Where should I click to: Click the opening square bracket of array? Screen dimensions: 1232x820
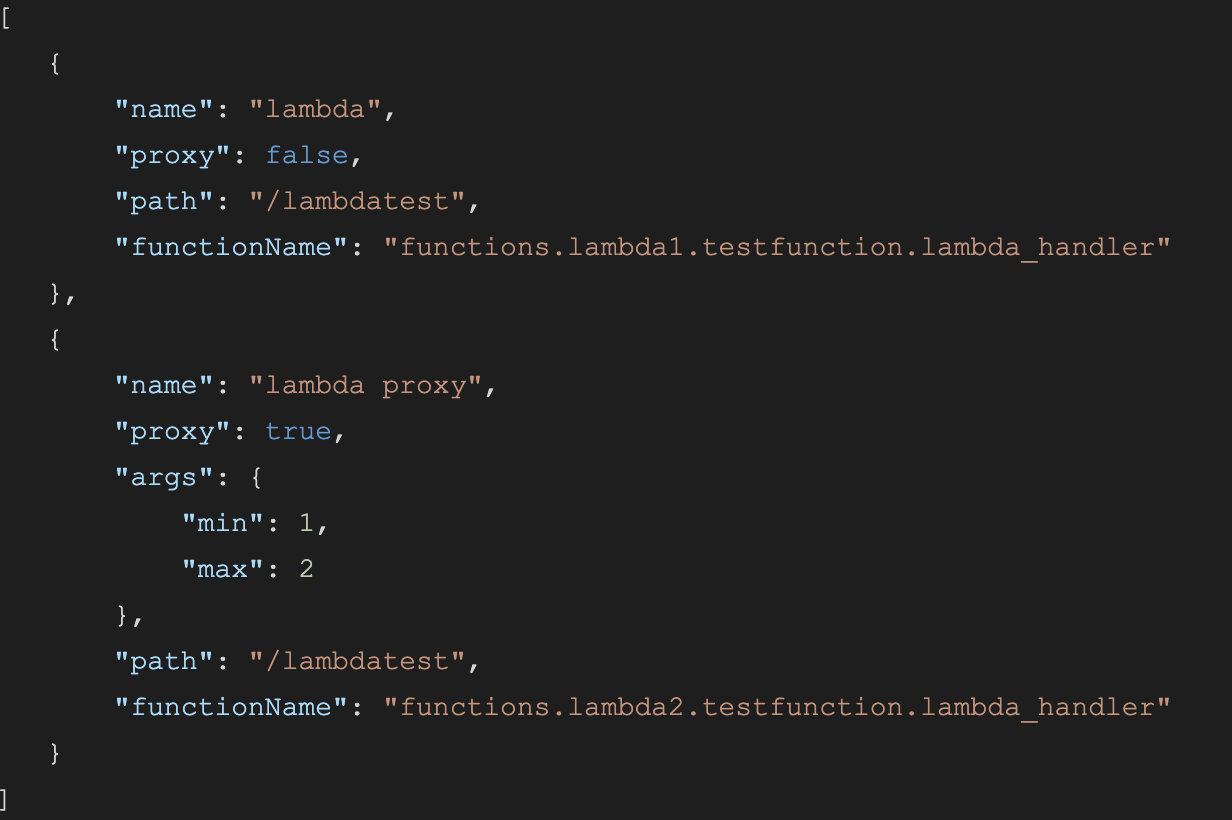click(6, 17)
